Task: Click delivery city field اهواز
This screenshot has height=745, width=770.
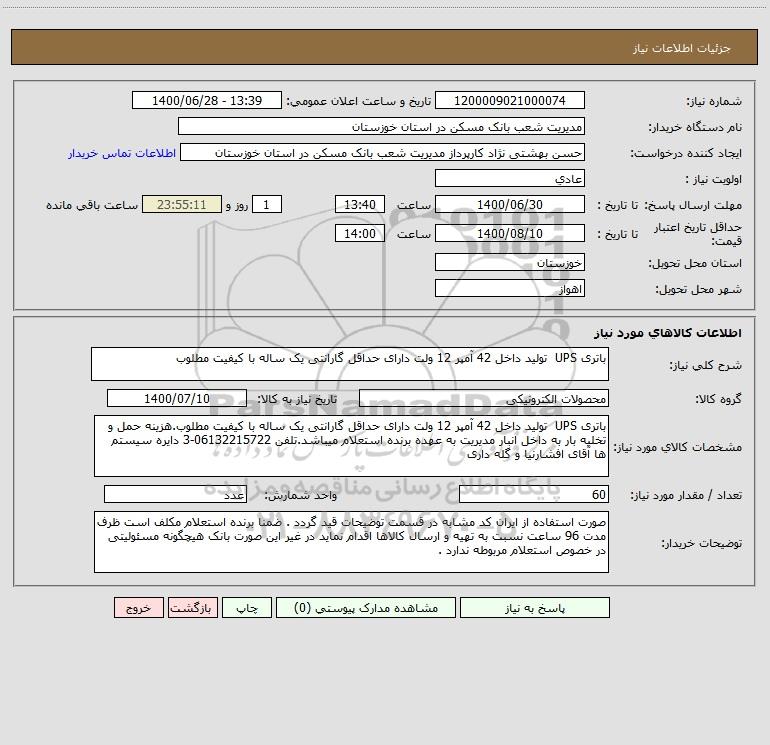Action: coord(510,288)
